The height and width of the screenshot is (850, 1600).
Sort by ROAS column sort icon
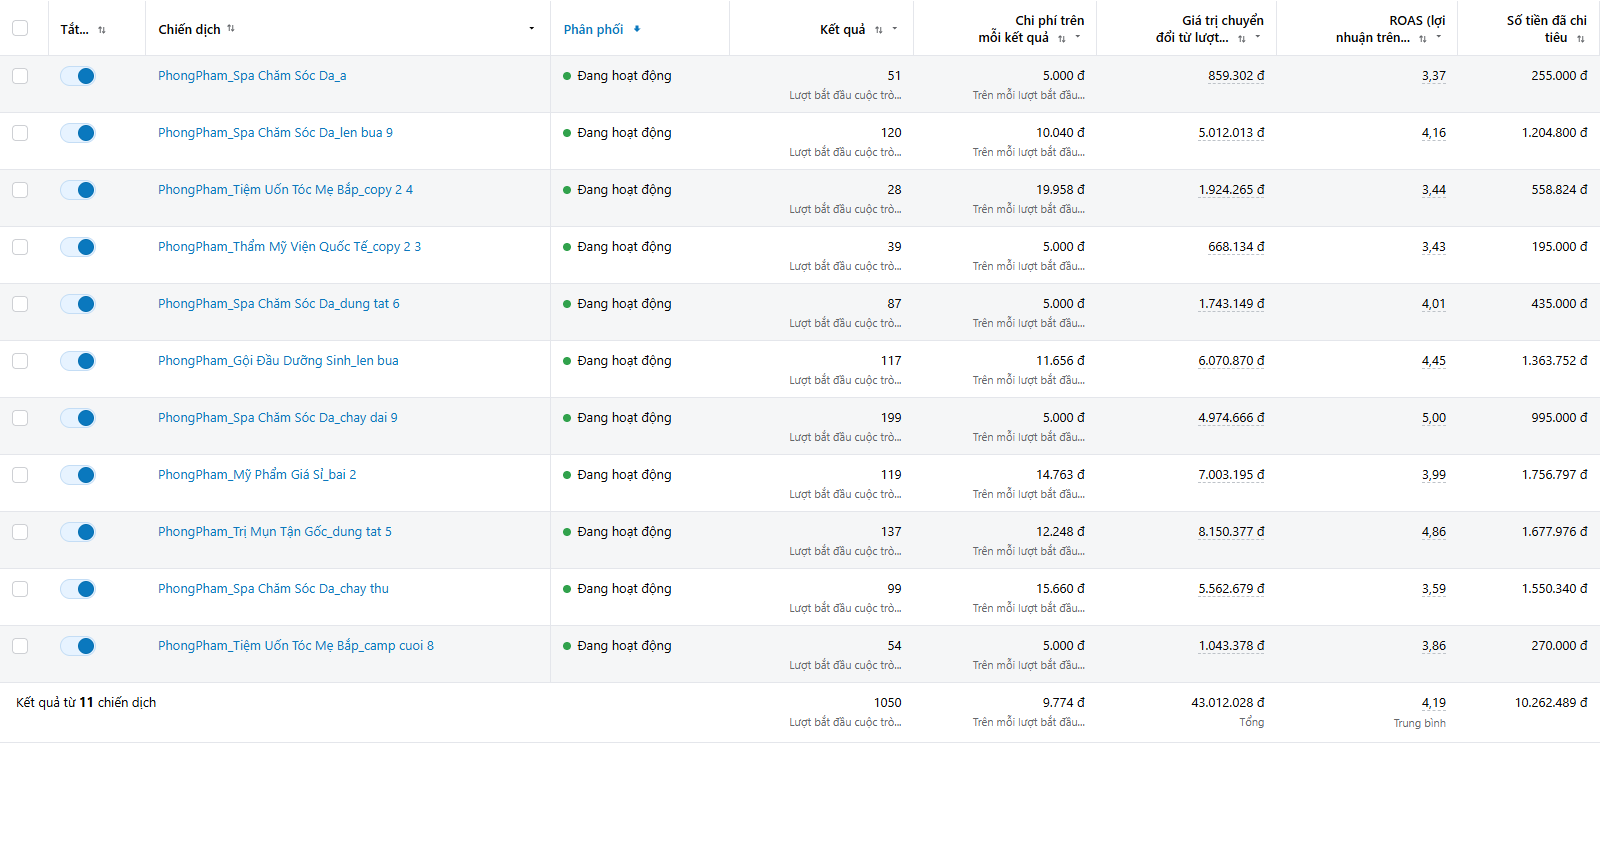point(1423,38)
